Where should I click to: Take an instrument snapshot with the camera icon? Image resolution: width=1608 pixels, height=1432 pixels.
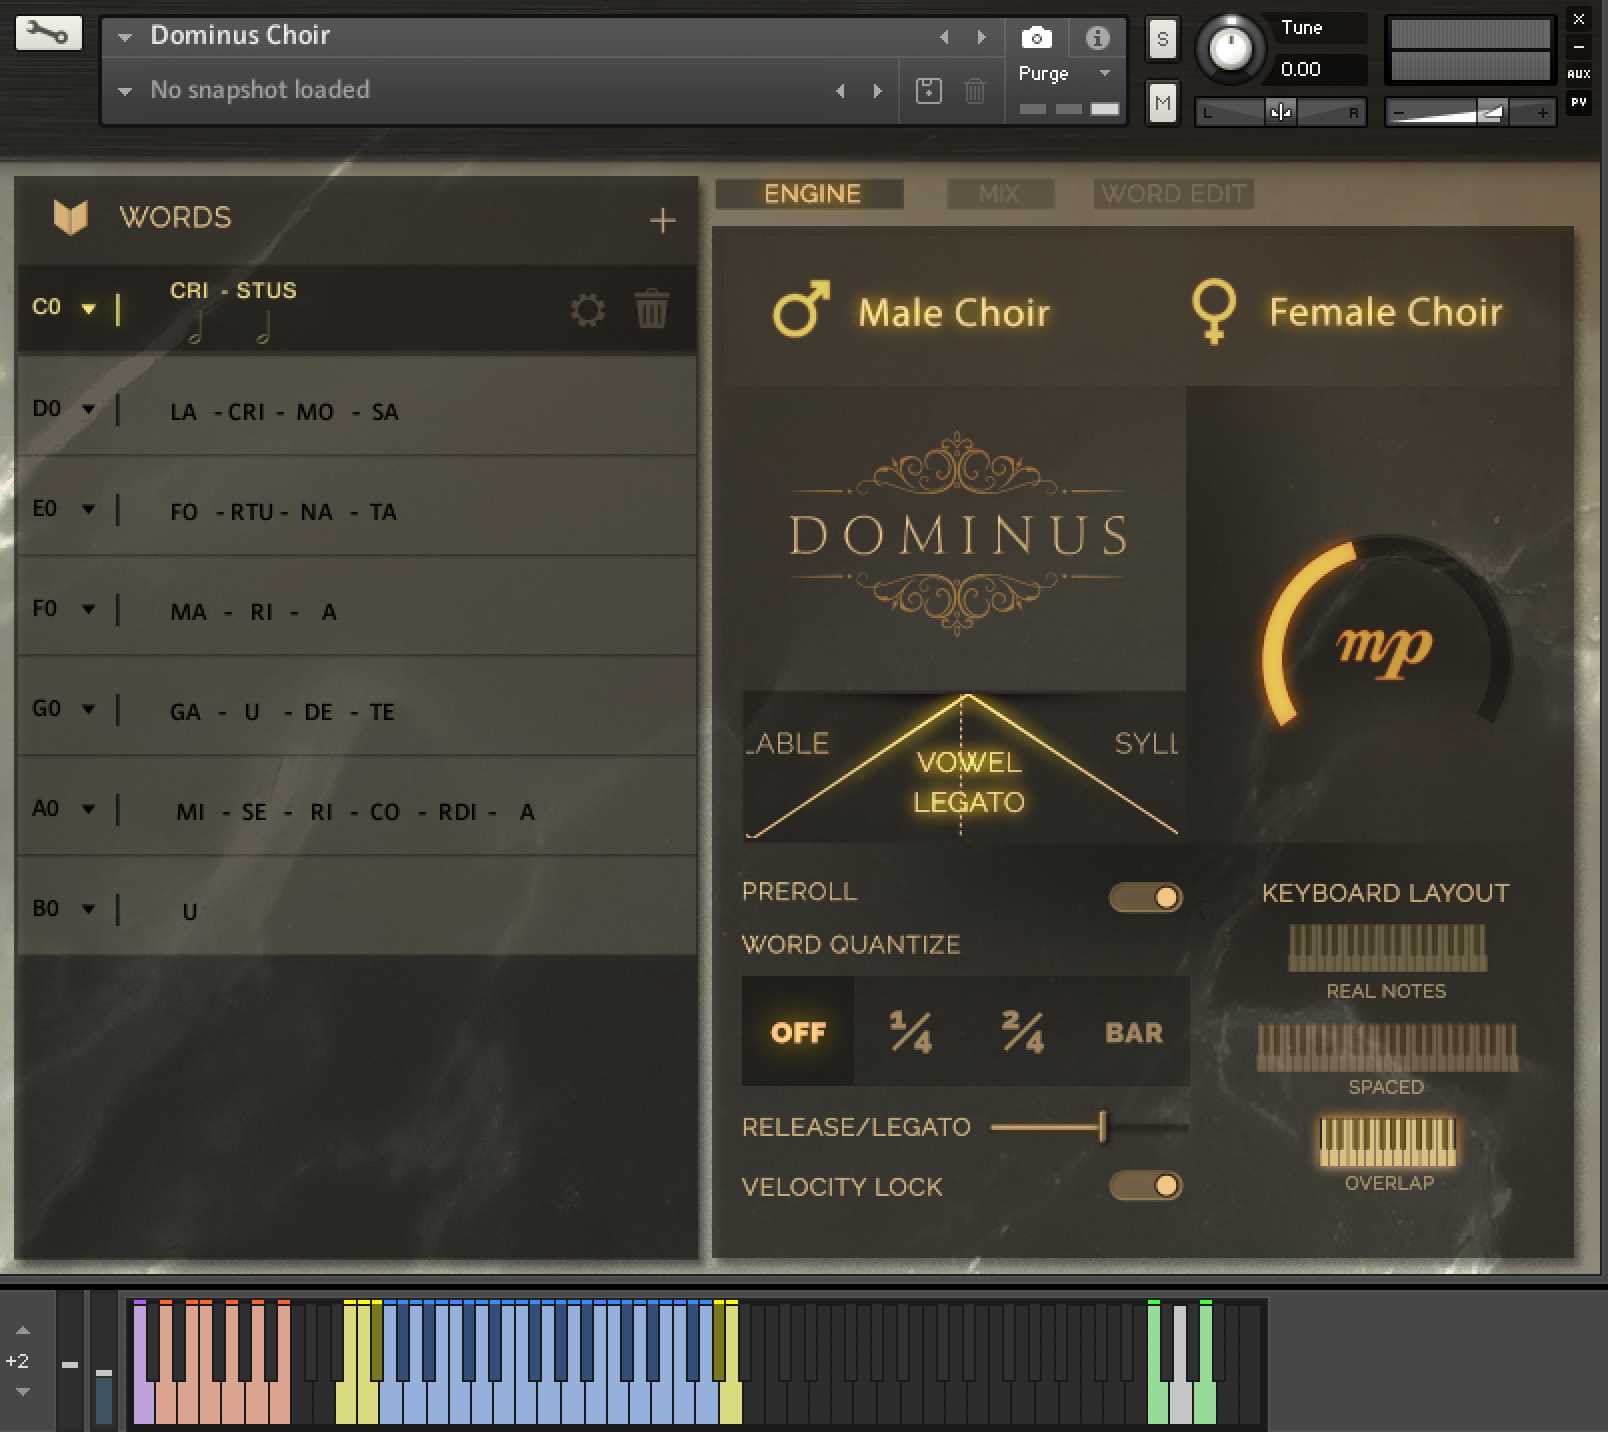pyautogui.click(x=1036, y=36)
